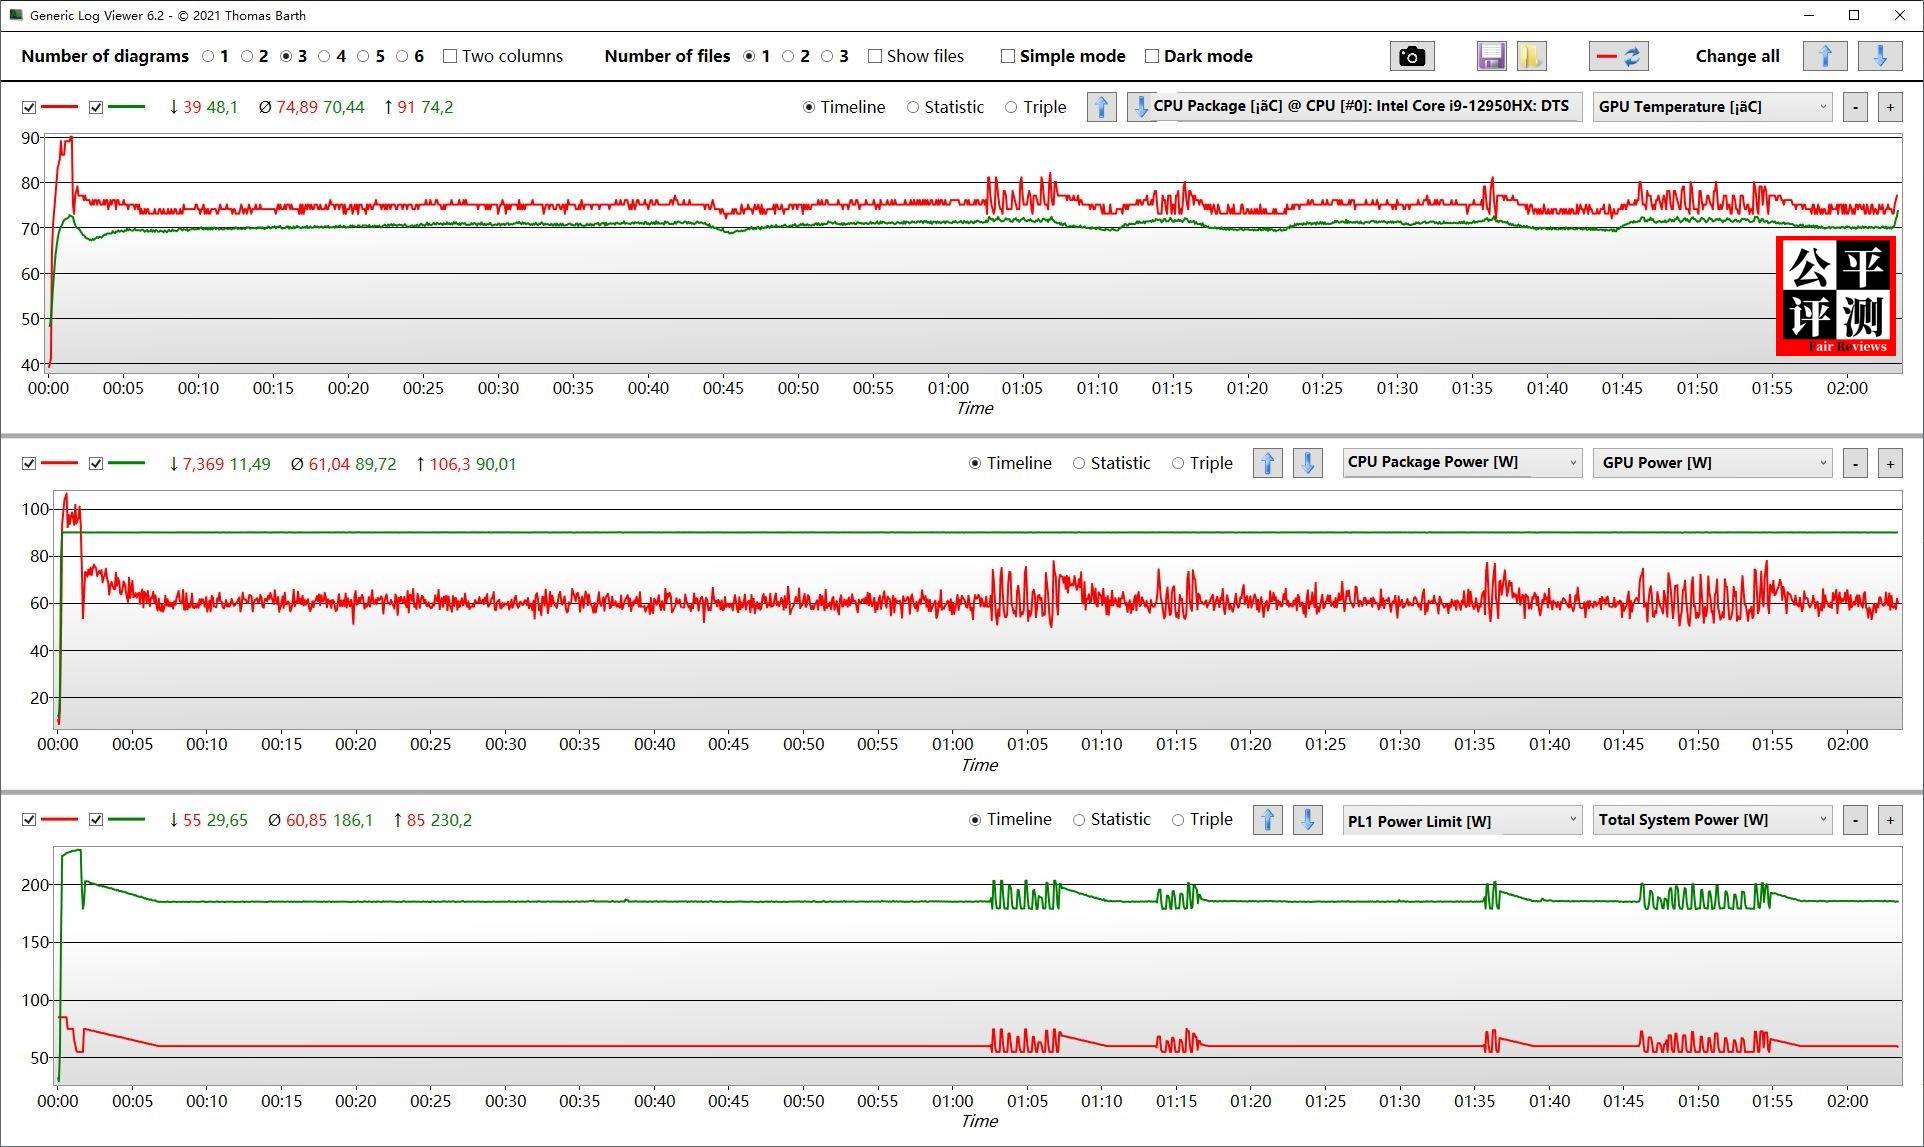1924x1147 pixels.
Task: Click the up arrow next to CPU Package Power dropdown
Action: coord(1267,463)
